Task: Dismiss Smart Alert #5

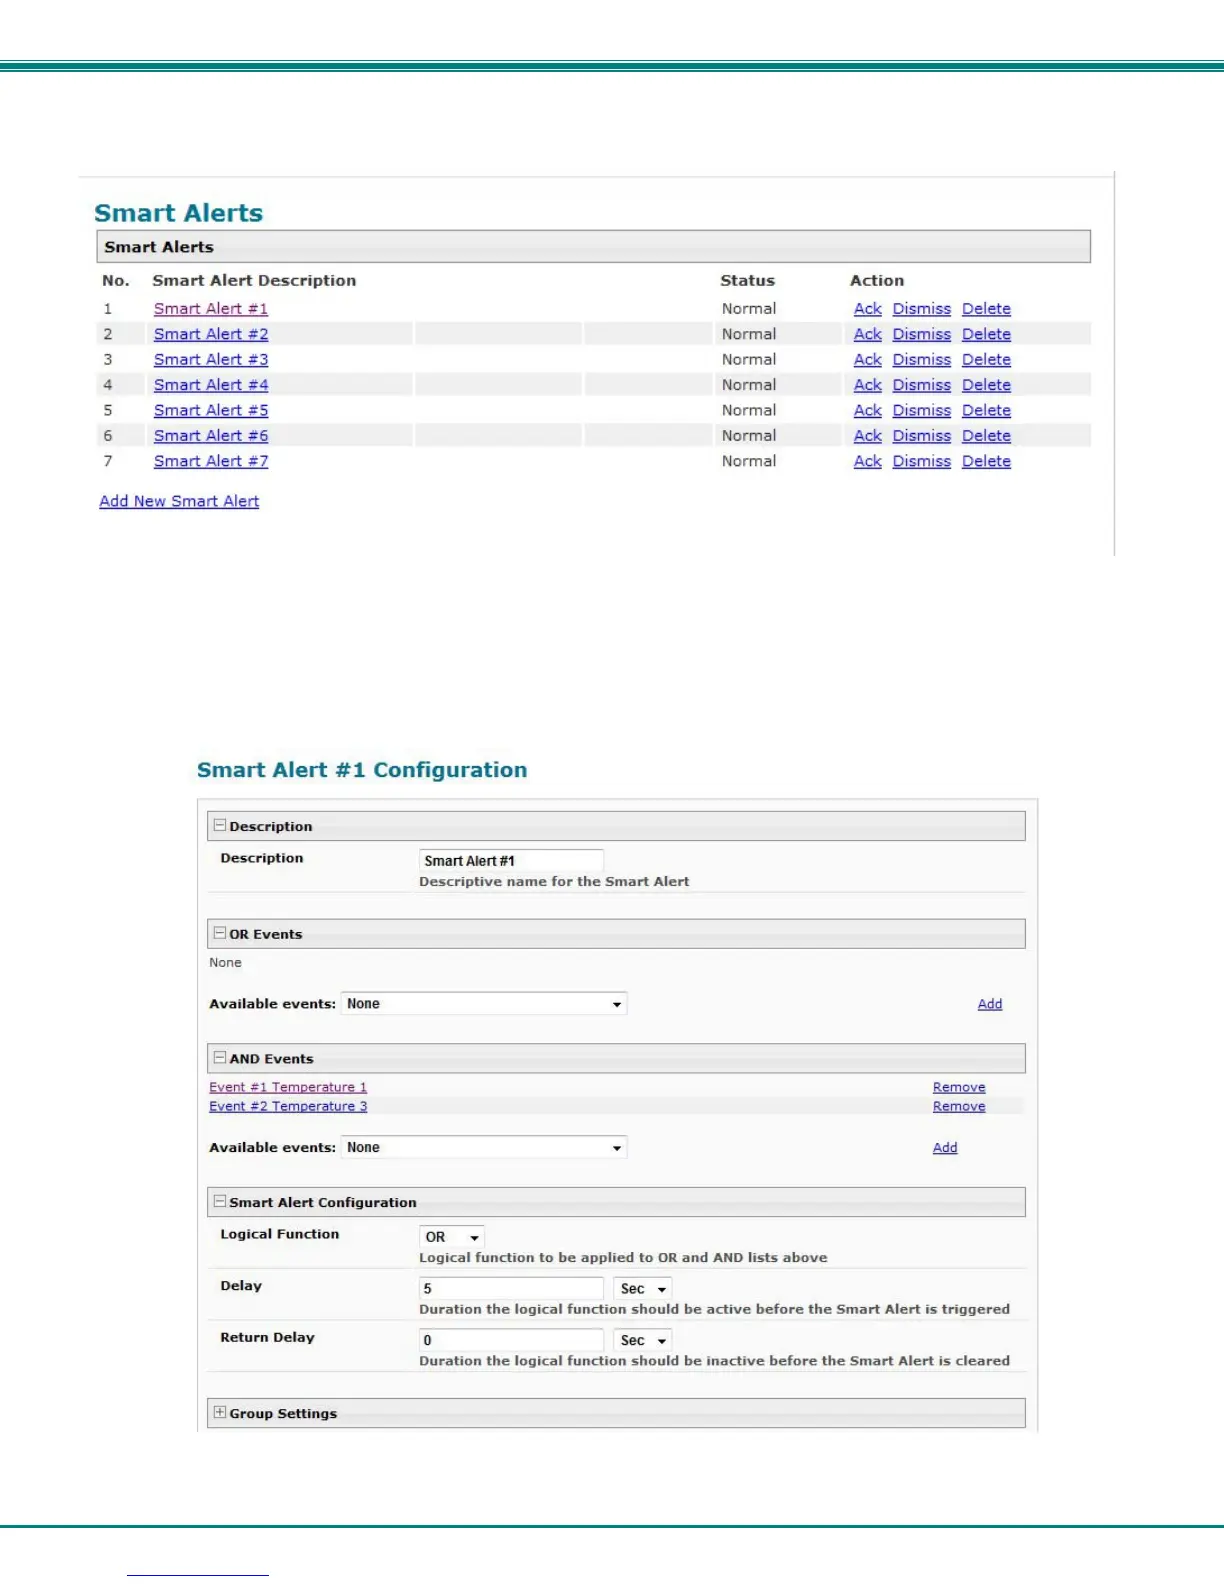Action: pos(922,411)
